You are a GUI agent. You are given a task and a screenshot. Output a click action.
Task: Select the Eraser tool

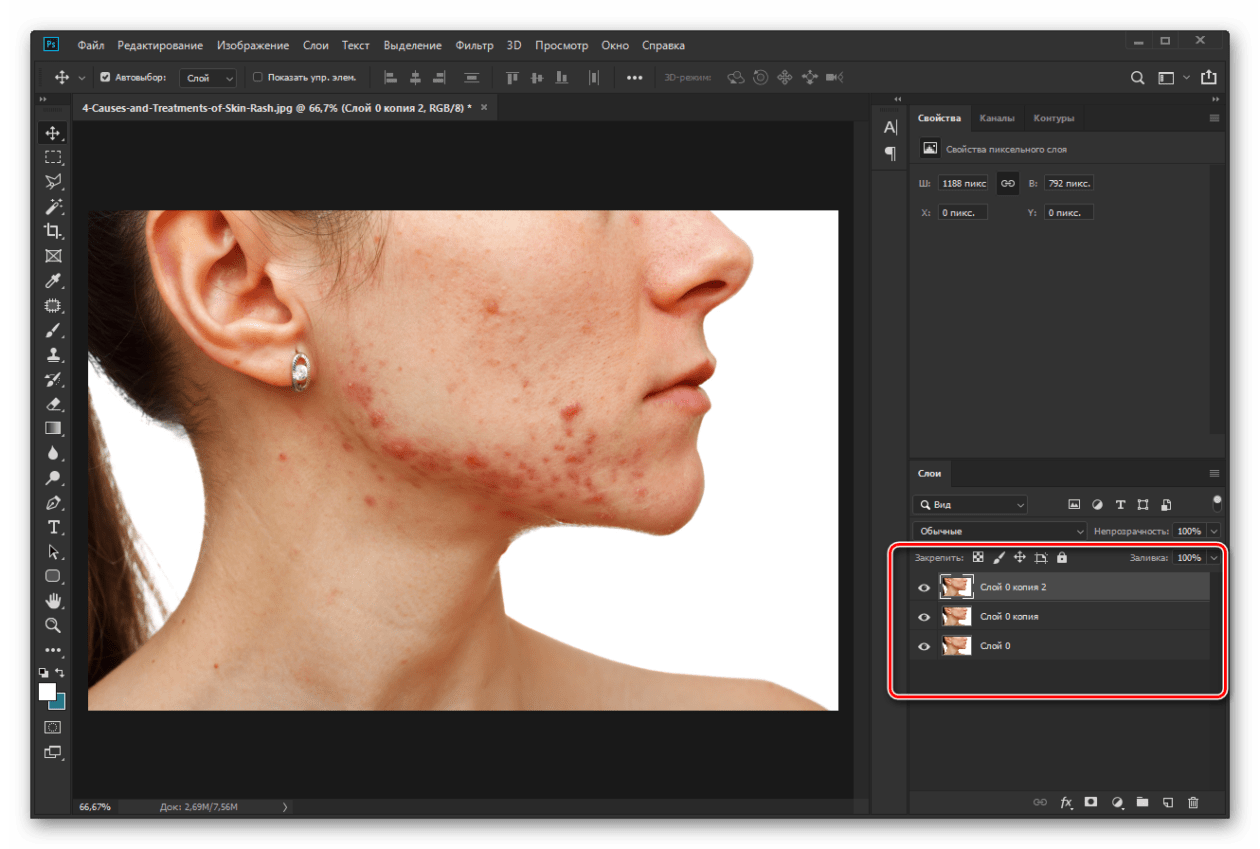coord(53,404)
